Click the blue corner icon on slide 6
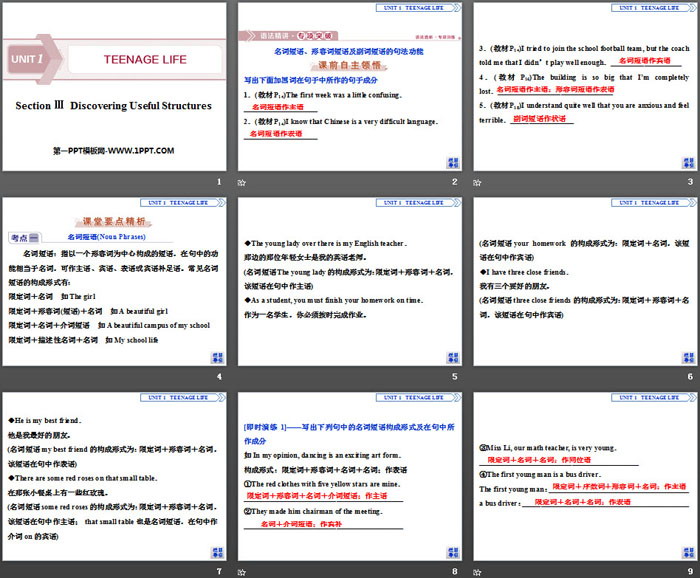The width and height of the screenshot is (700, 578). click(x=688, y=358)
